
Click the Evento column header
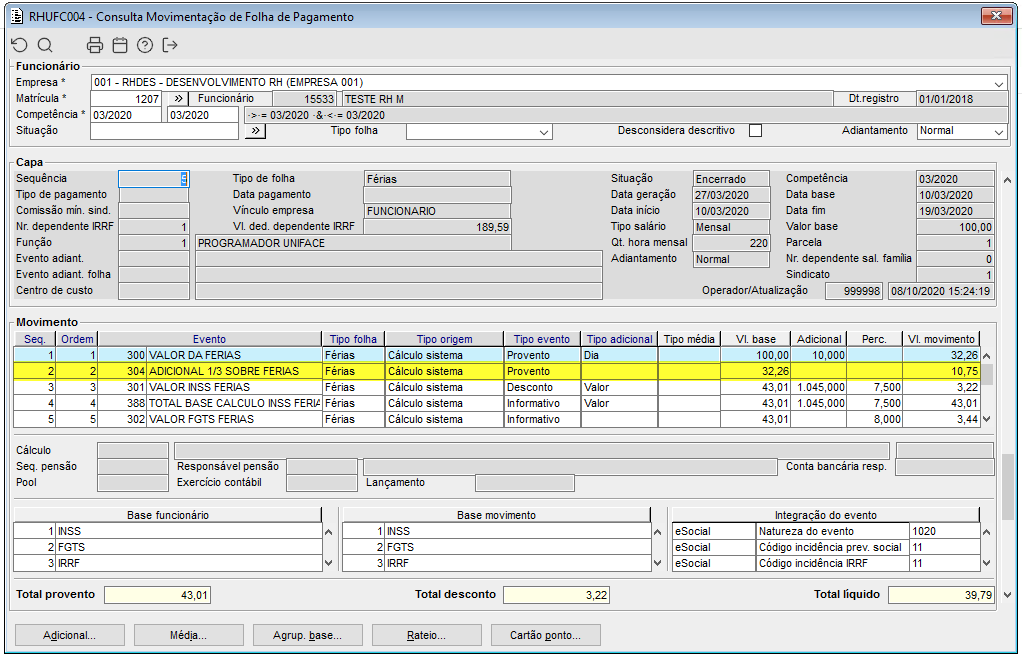[x=209, y=339]
